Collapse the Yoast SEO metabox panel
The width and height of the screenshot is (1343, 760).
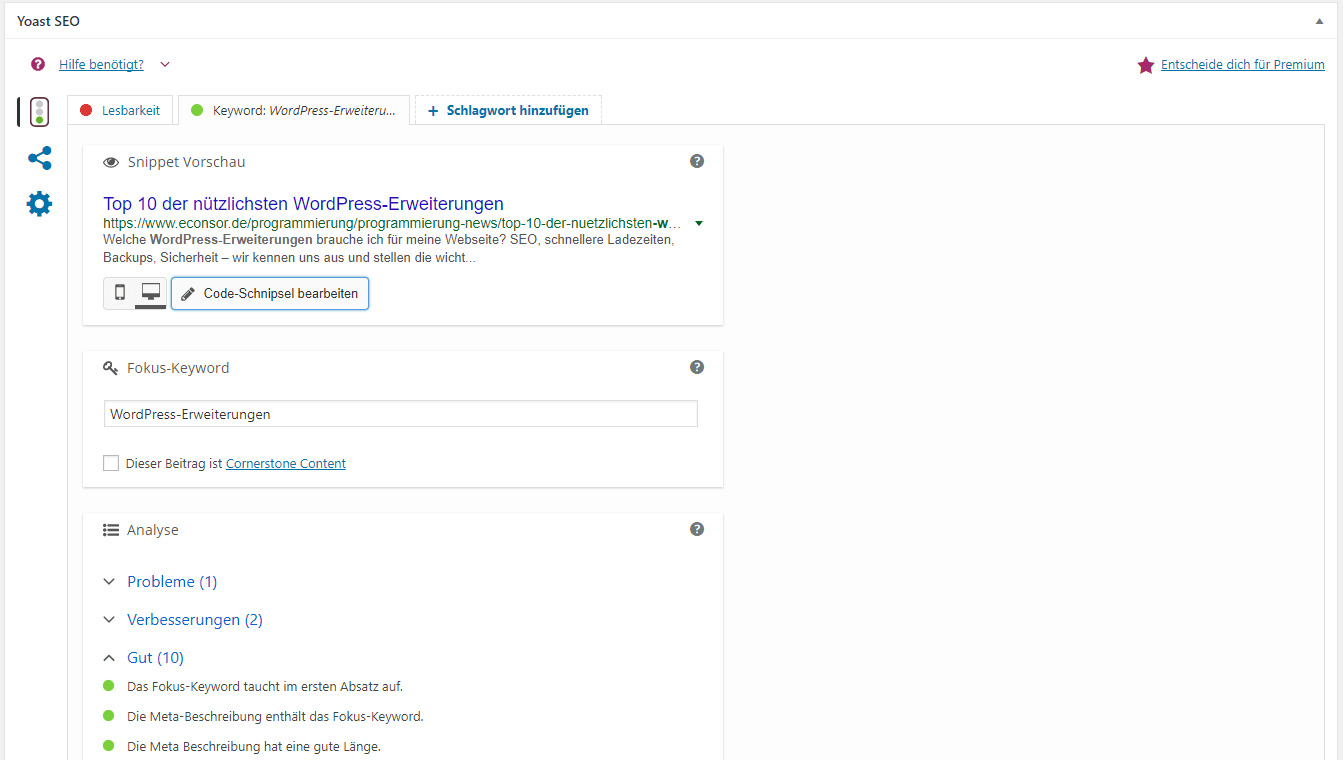[1319, 21]
